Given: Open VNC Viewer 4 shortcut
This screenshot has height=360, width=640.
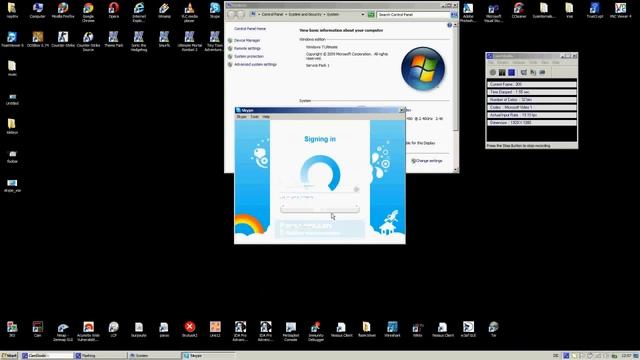Looking at the screenshot, I should coord(620,11).
